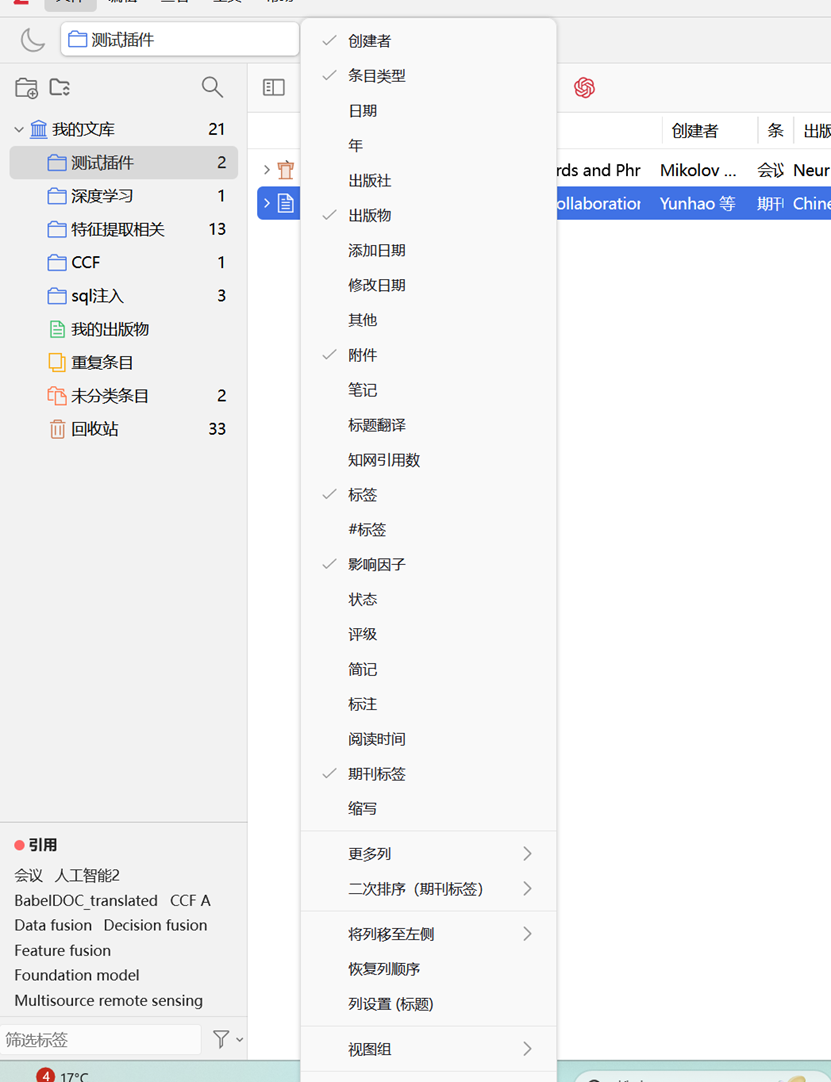Select the Foundation model tag

point(76,975)
